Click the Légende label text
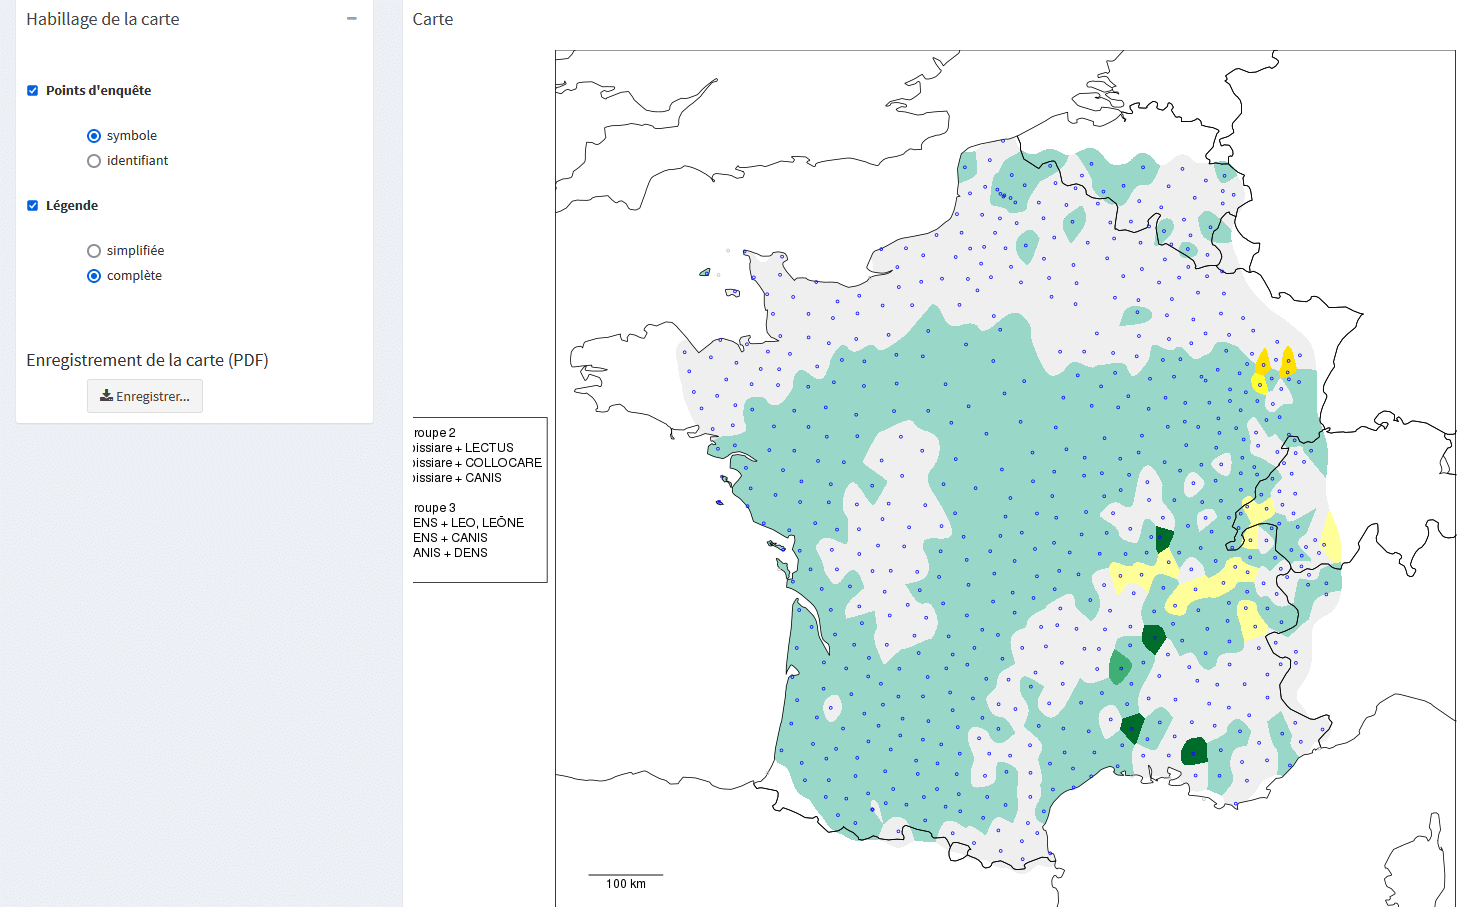Viewport: 1474px width, 907px height. tap(72, 206)
